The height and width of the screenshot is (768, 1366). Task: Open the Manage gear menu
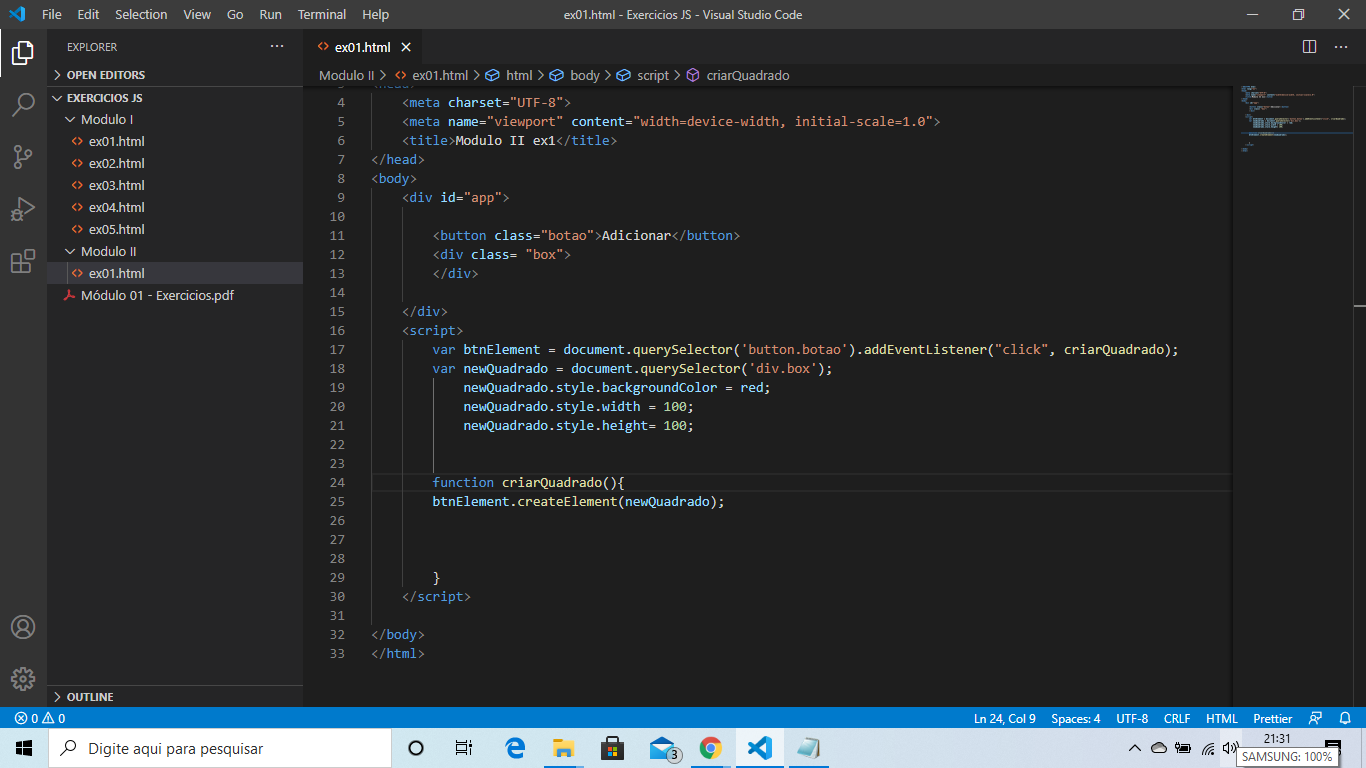23,679
